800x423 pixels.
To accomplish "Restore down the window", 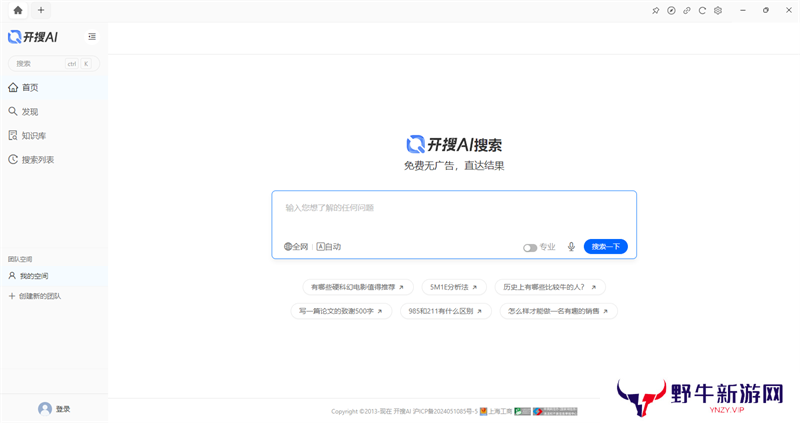I will click(766, 10).
